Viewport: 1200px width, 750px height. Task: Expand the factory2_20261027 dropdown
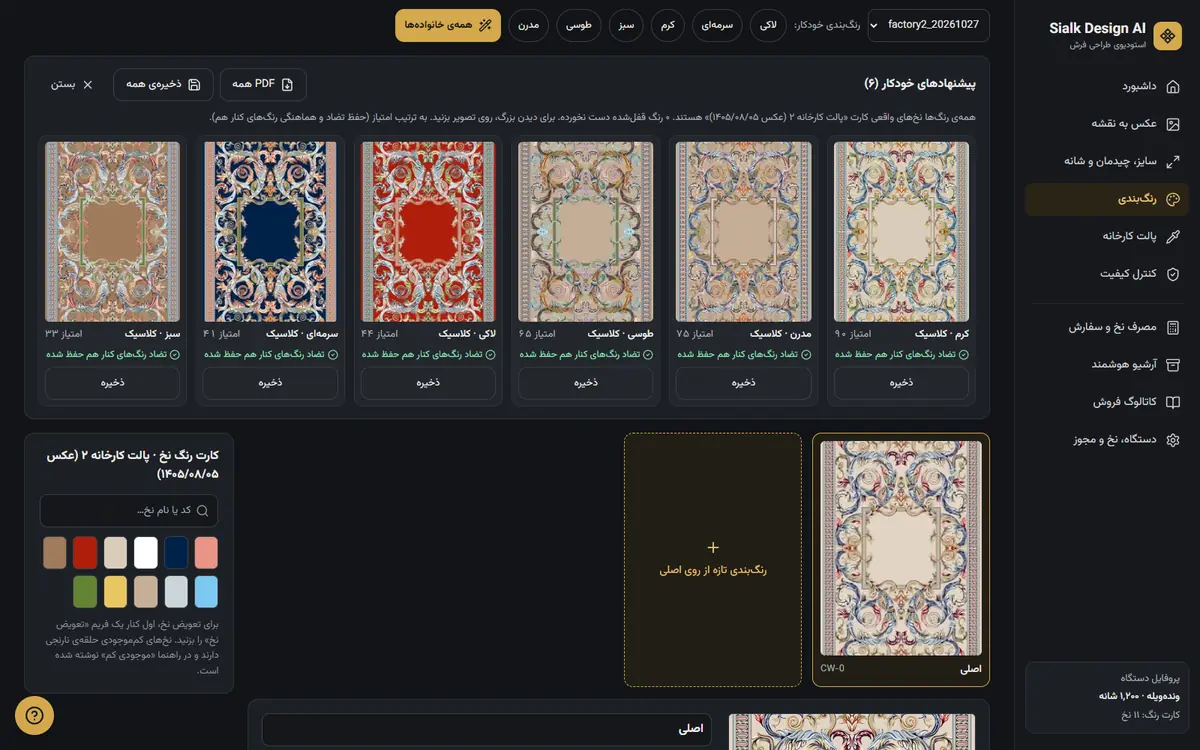pos(929,25)
